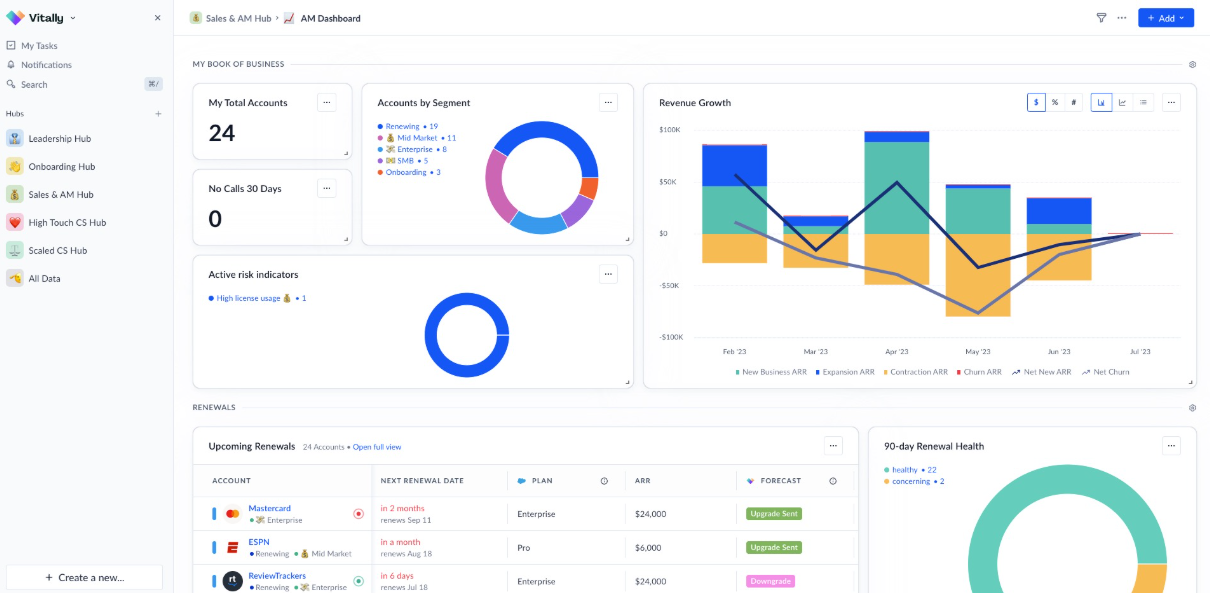This screenshot has height=593, width=1210.
Task: Select line chart view in Revenue Growth
Action: (1122, 102)
